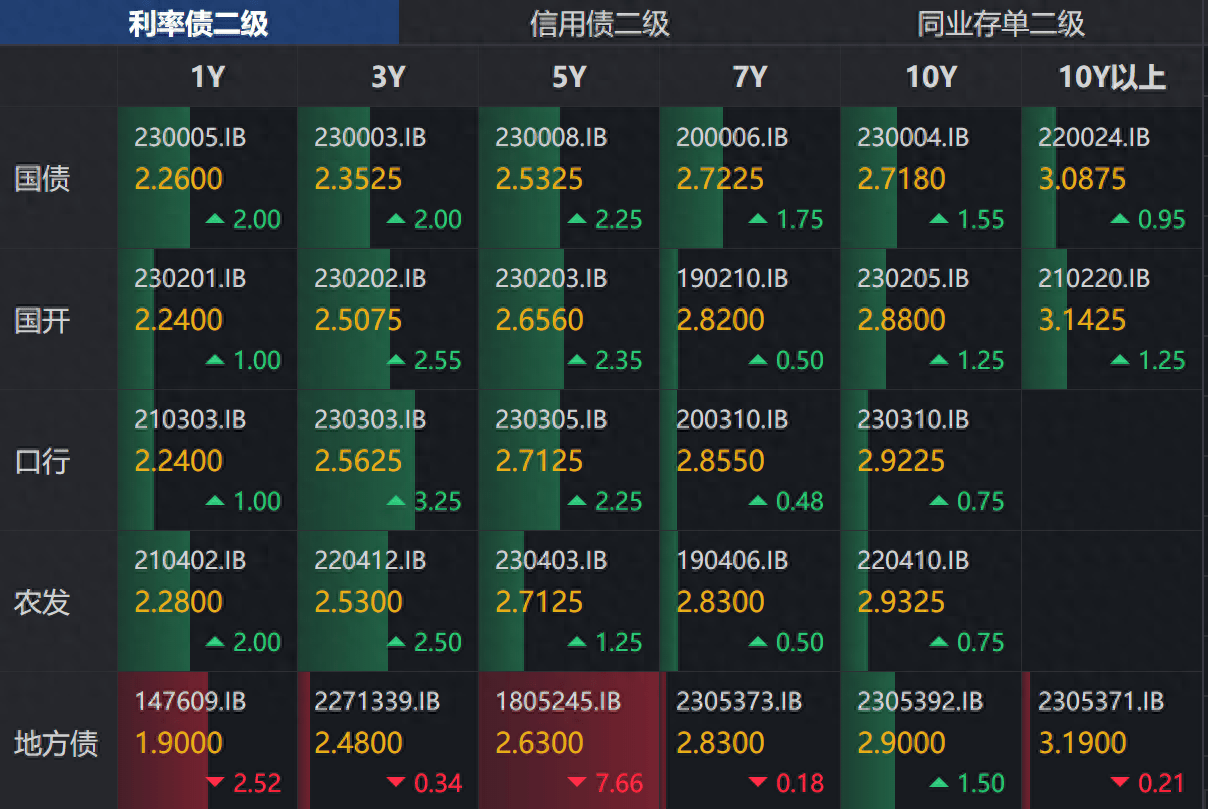Click the 10Y以上 column header
1208x809 pixels.
point(1112,78)
